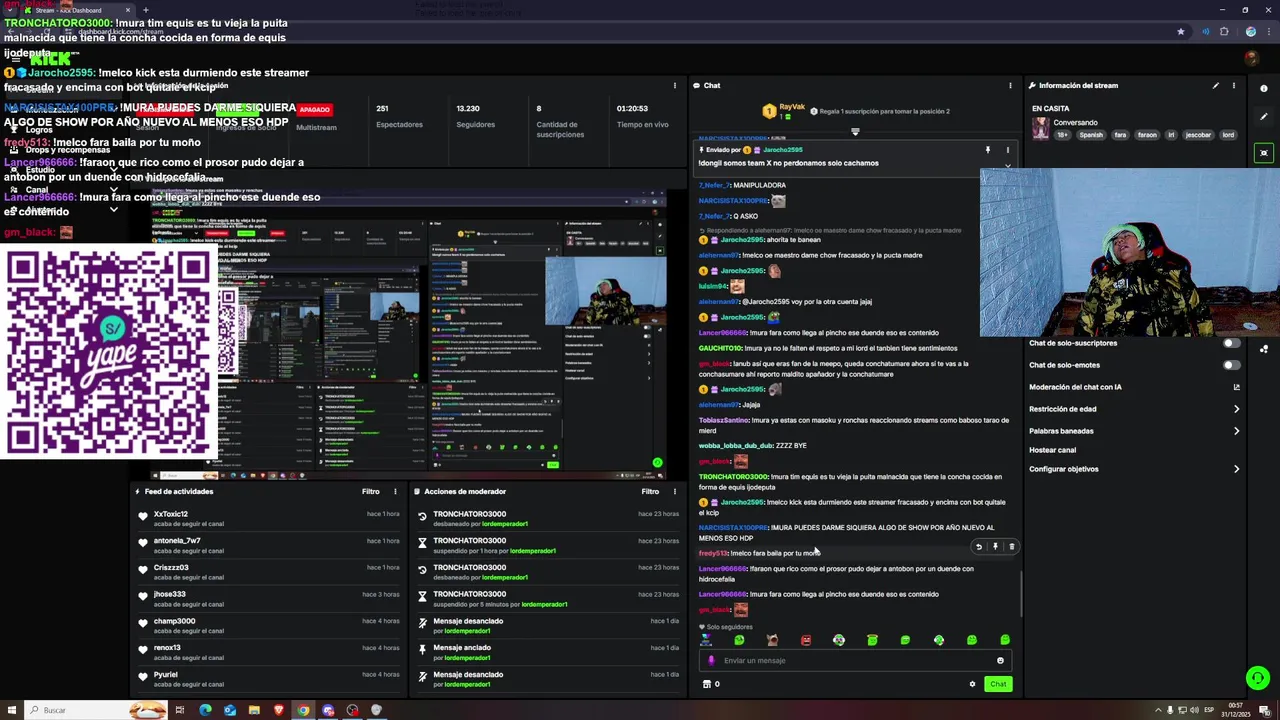Open options menu of the pinned message
The image size is (1280, 720).
[1007, 150]
